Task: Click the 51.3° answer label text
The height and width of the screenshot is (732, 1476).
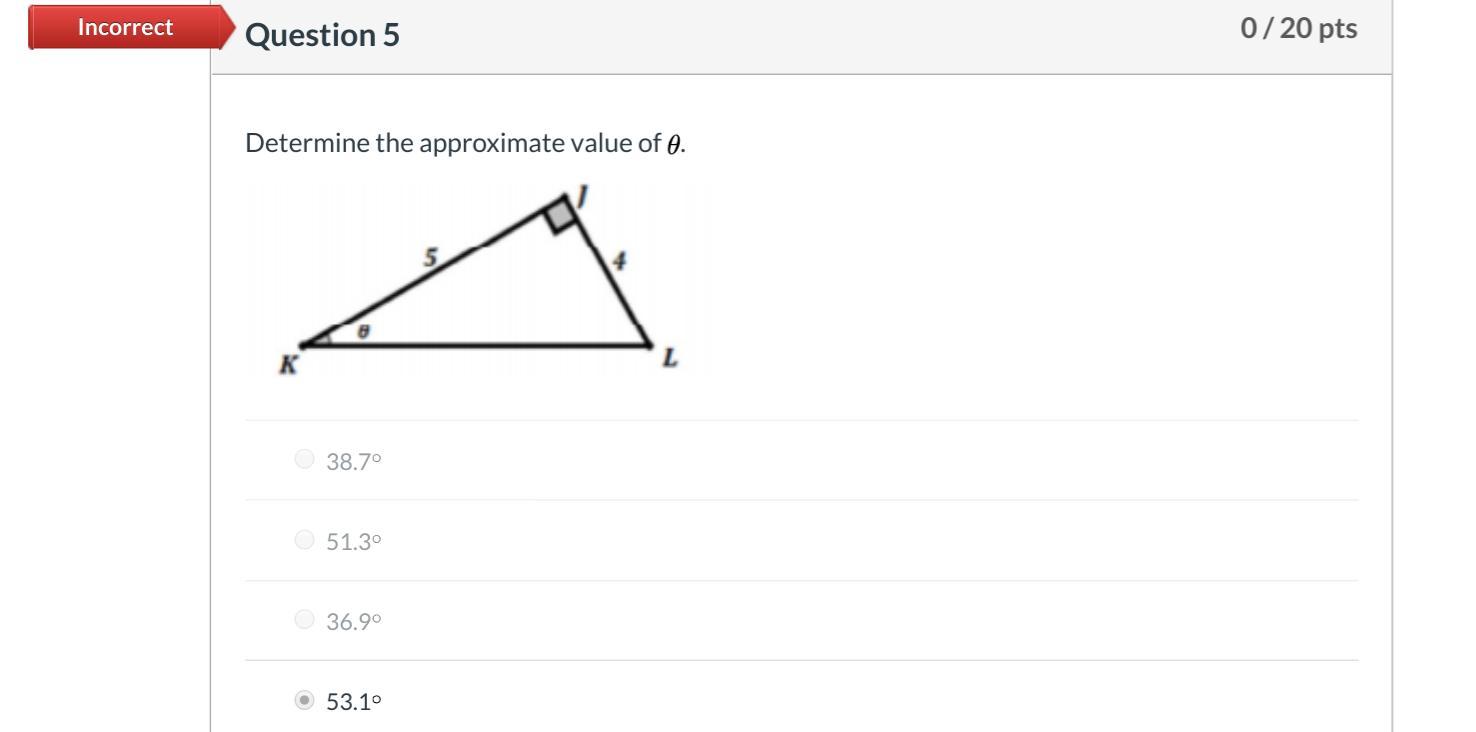Action: coord(354,541)
